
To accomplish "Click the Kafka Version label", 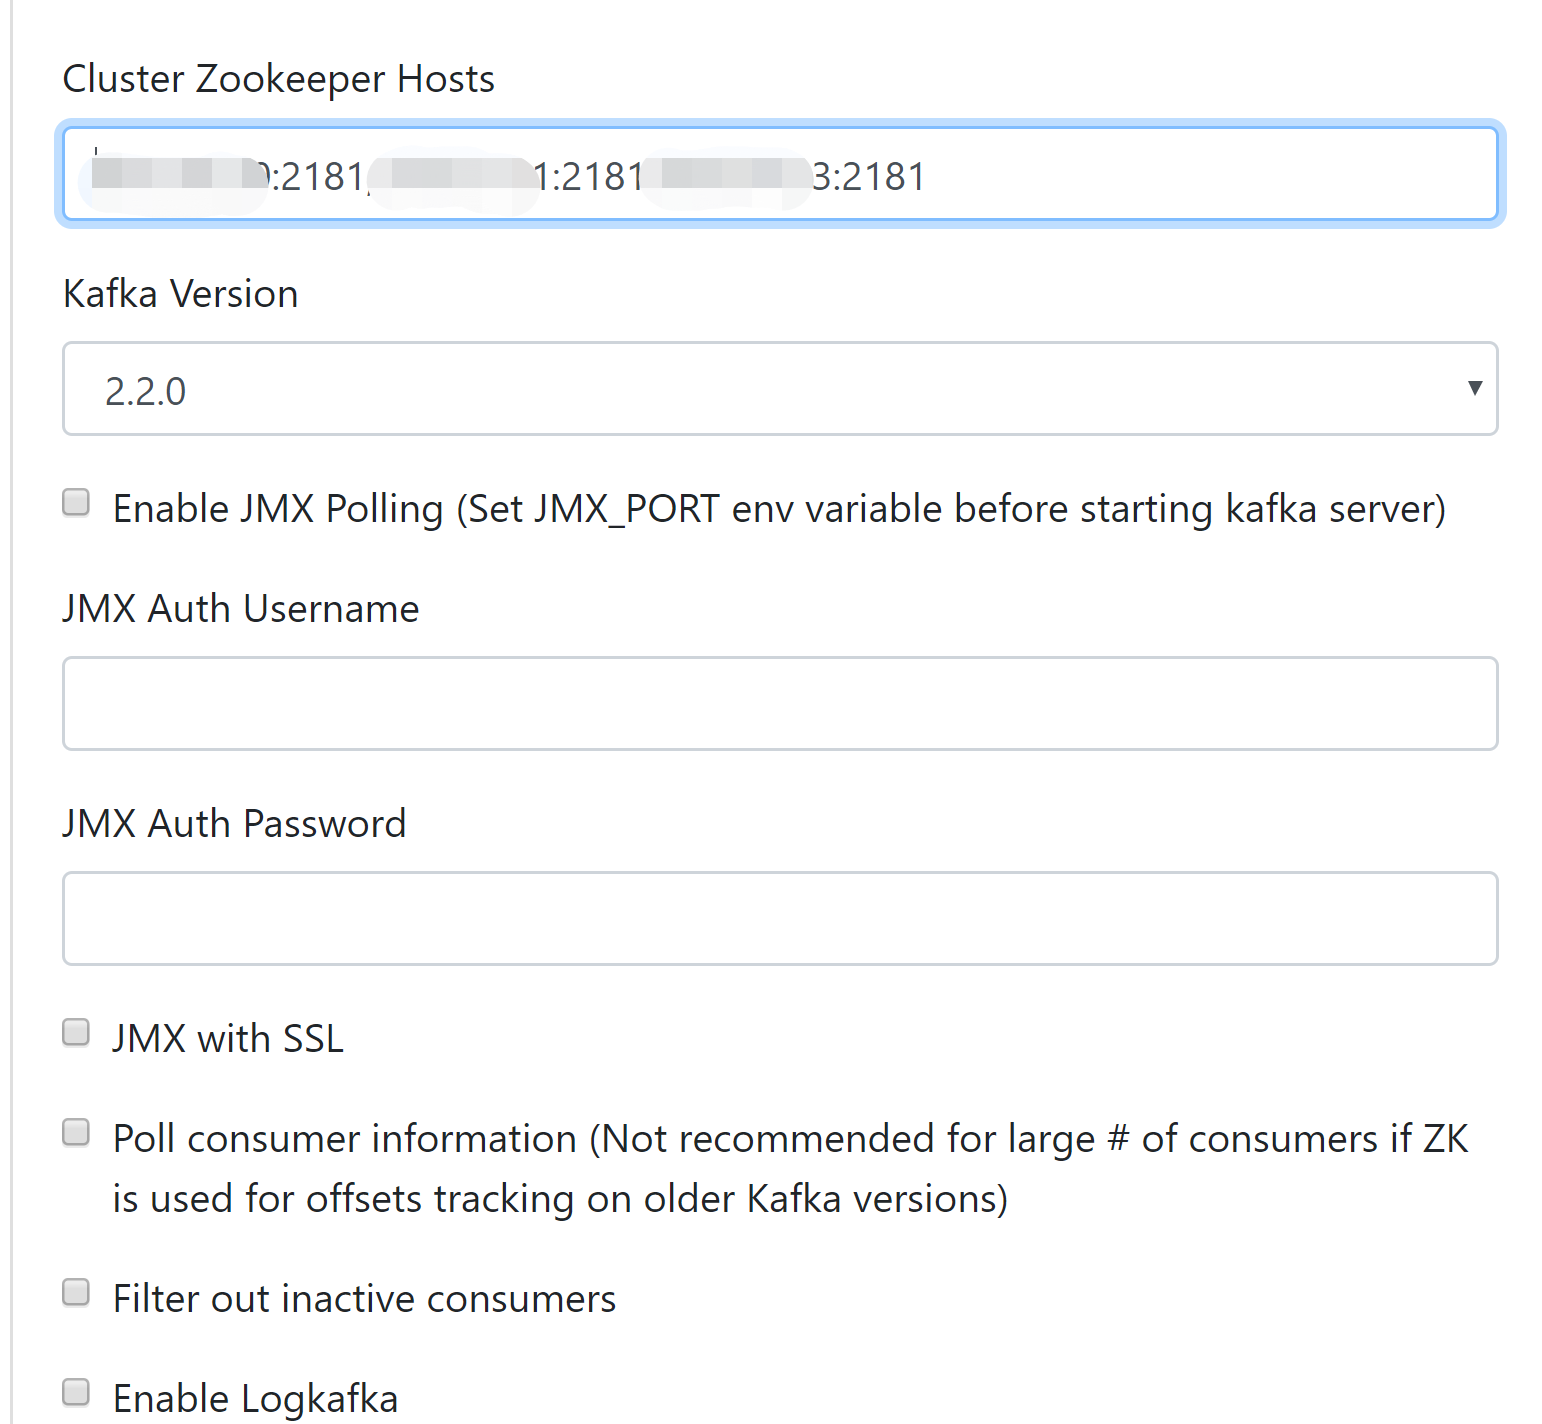I will click(x=180, y=293).
